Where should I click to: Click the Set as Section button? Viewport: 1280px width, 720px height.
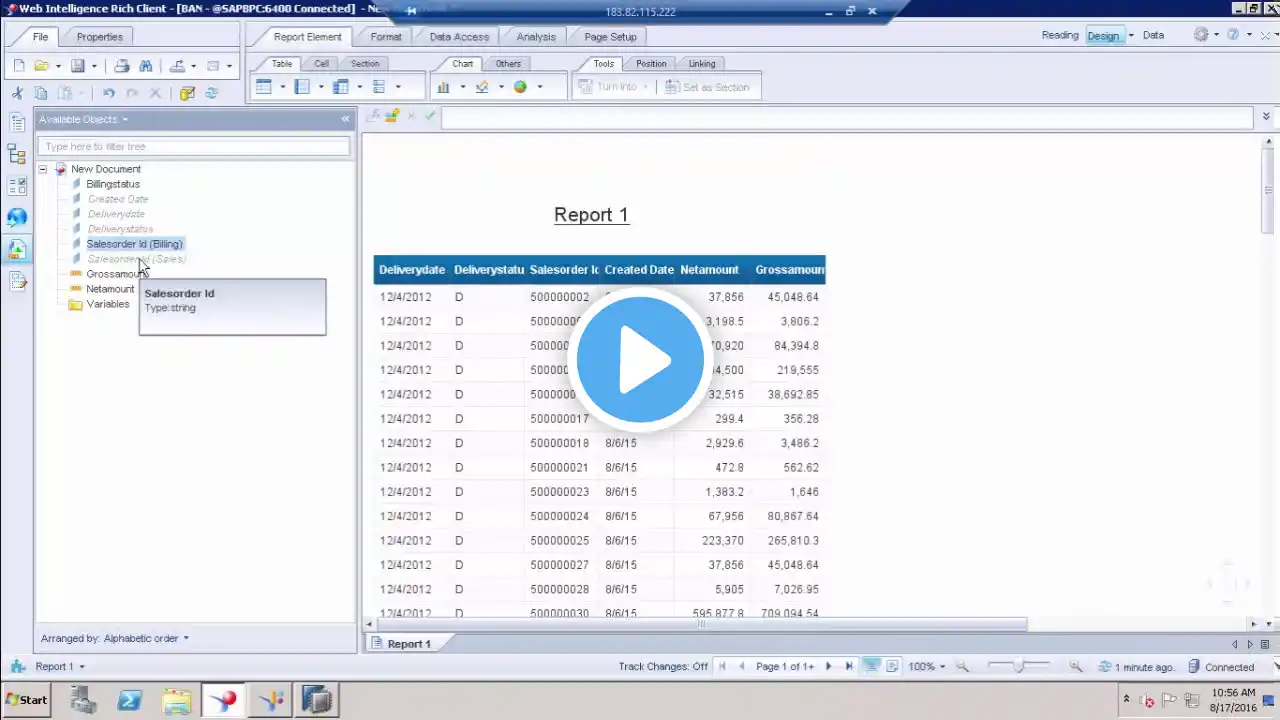coord(707,87)
